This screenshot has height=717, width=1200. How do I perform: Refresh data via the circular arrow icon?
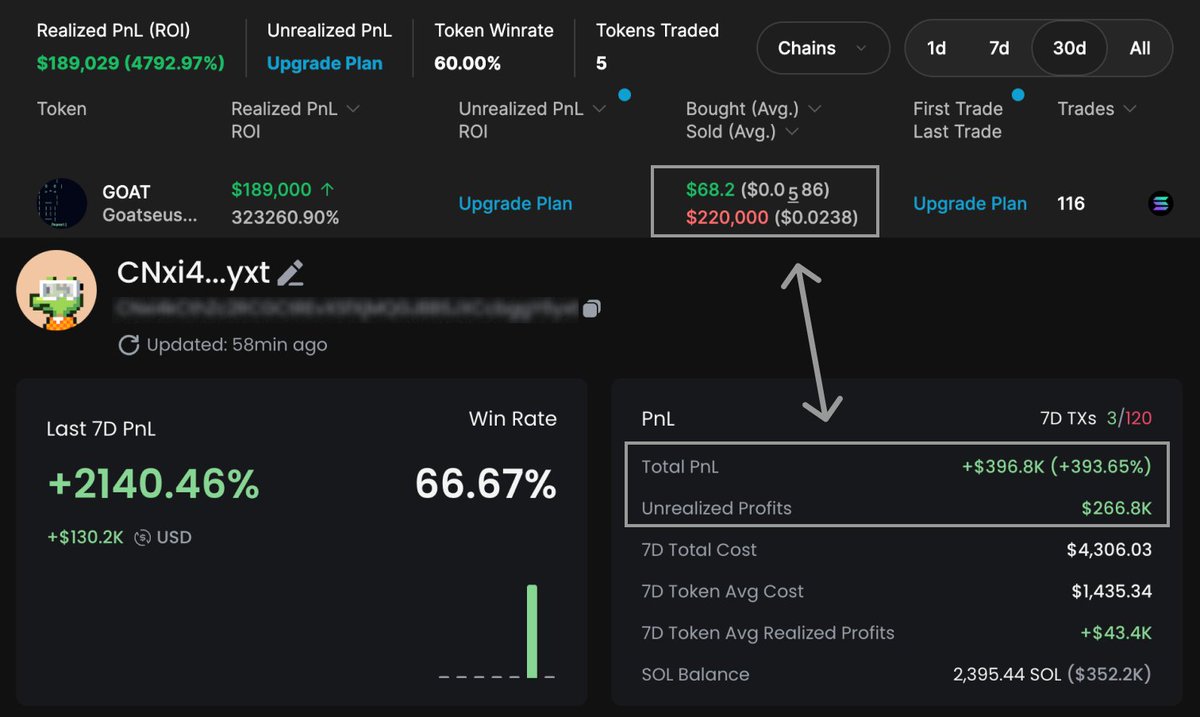pos(129,344)
